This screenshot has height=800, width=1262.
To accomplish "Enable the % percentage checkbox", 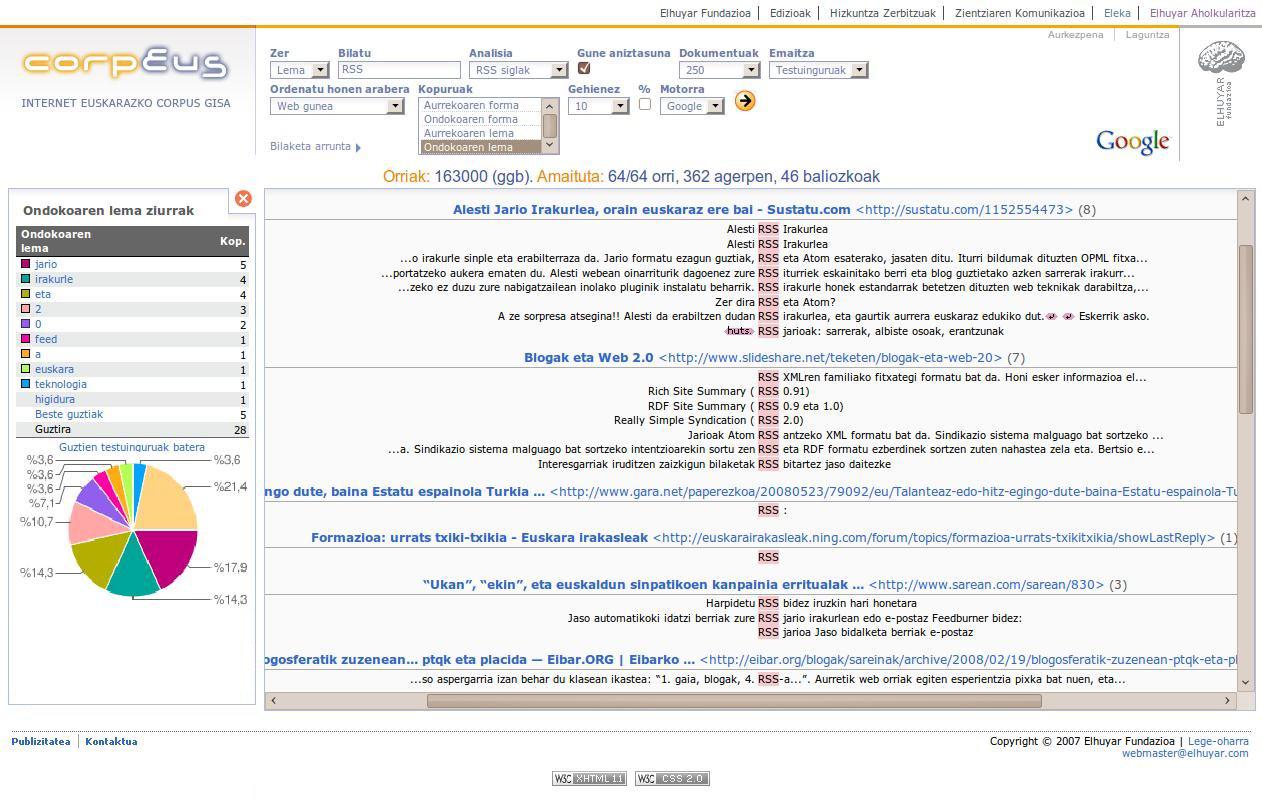I will point(644,104).
